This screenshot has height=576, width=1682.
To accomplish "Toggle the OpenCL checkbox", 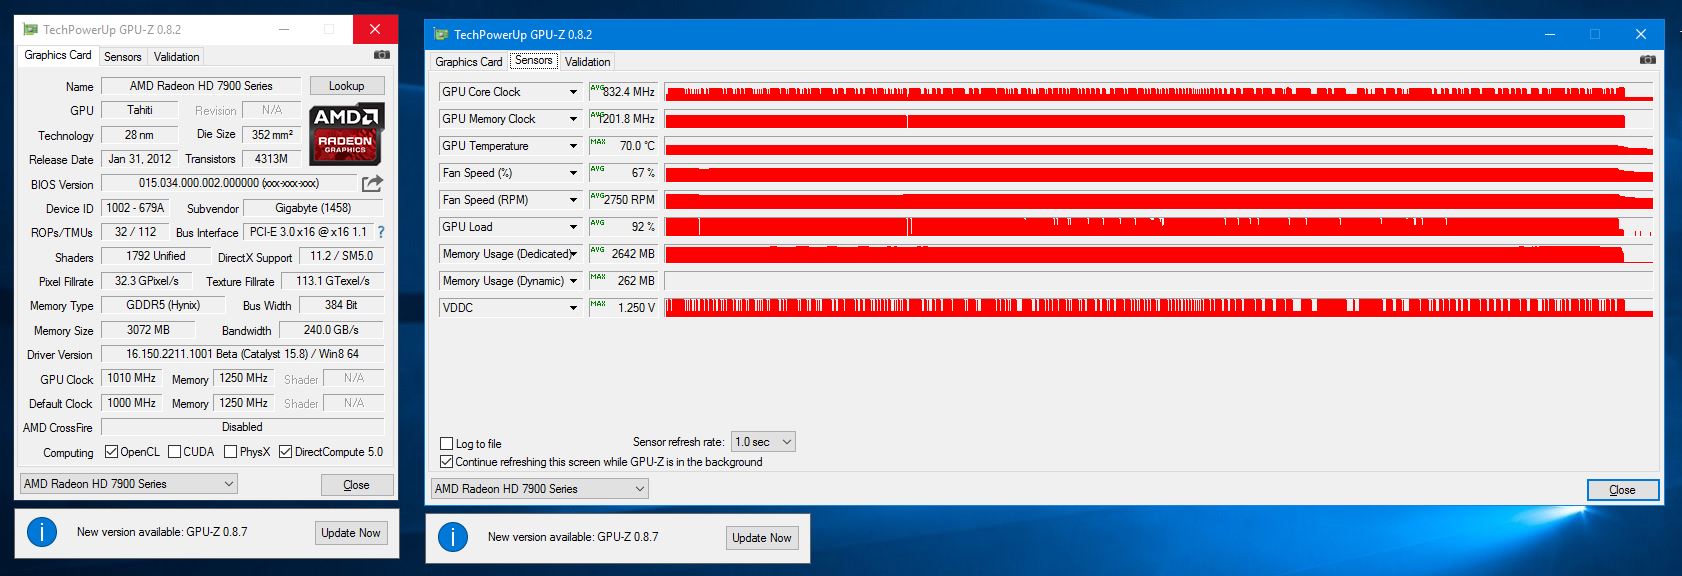I will click(x=112, y=452).
